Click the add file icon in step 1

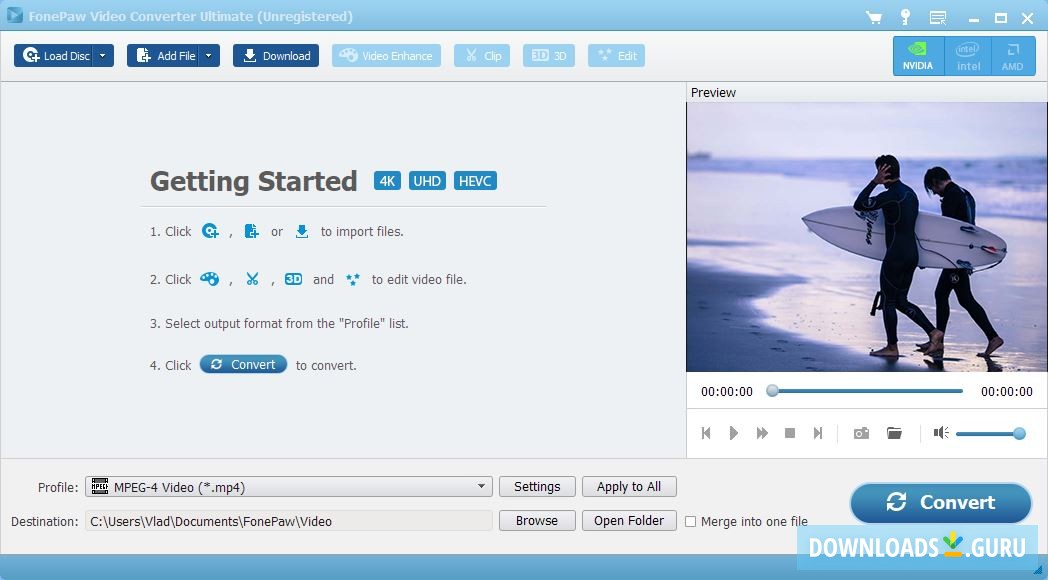[x=251, y=231]
